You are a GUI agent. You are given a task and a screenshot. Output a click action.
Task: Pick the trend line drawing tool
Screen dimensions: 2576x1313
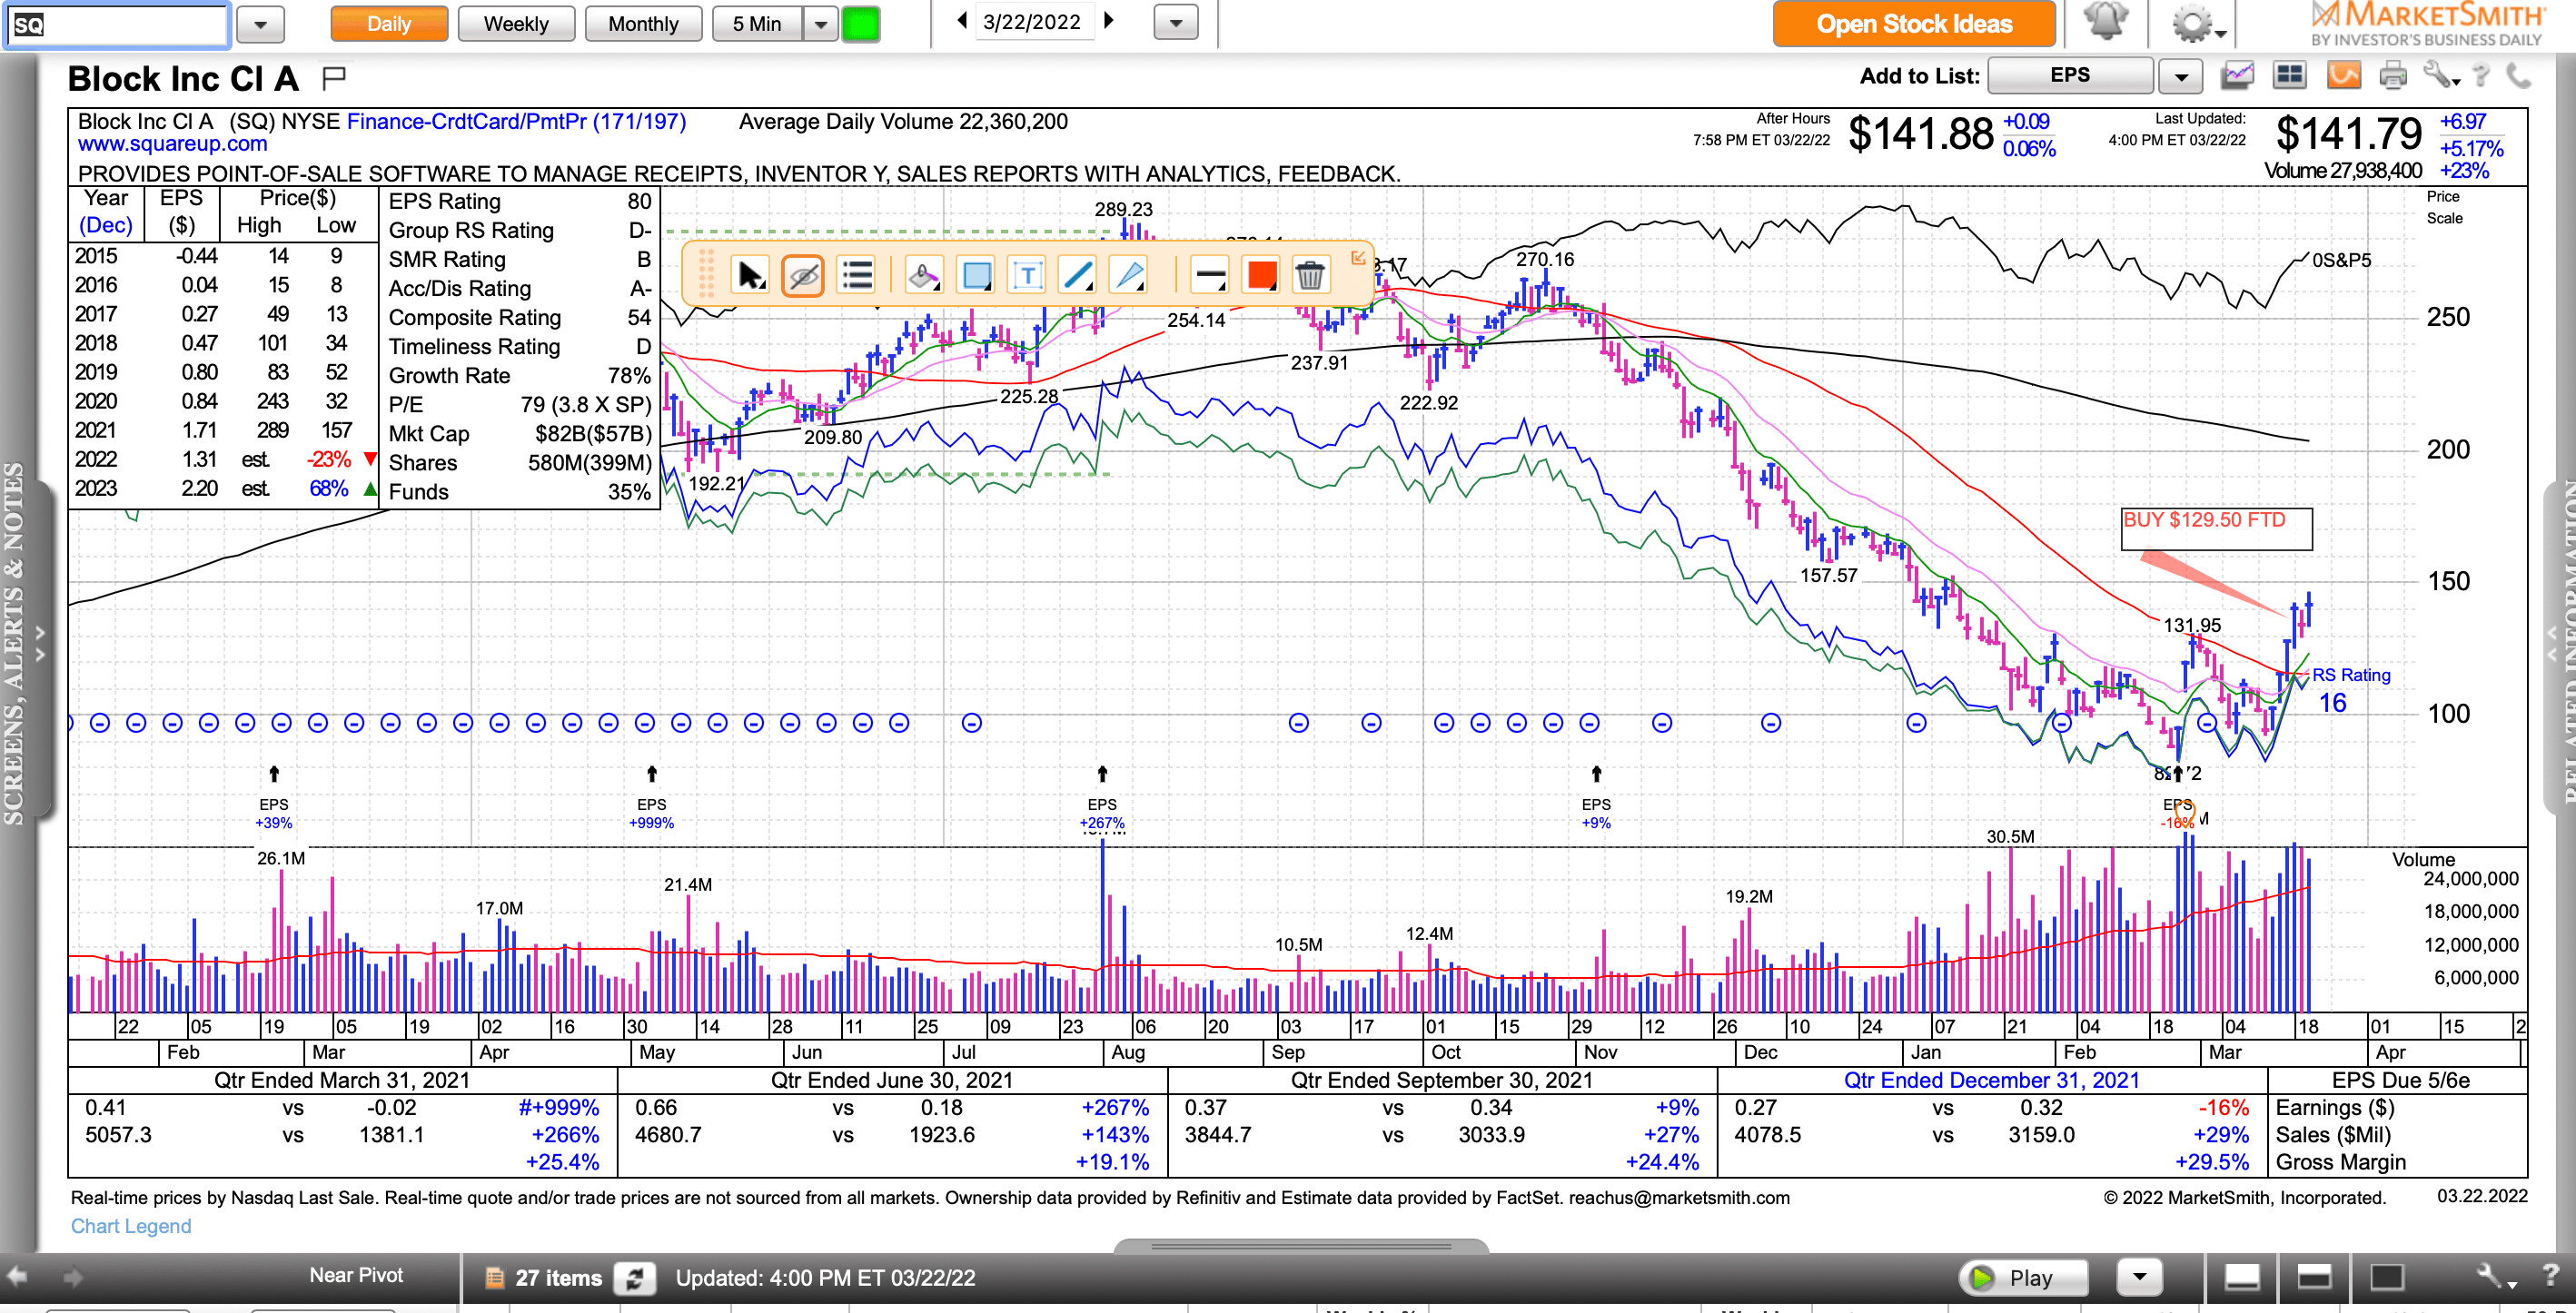coord(1077,274)
